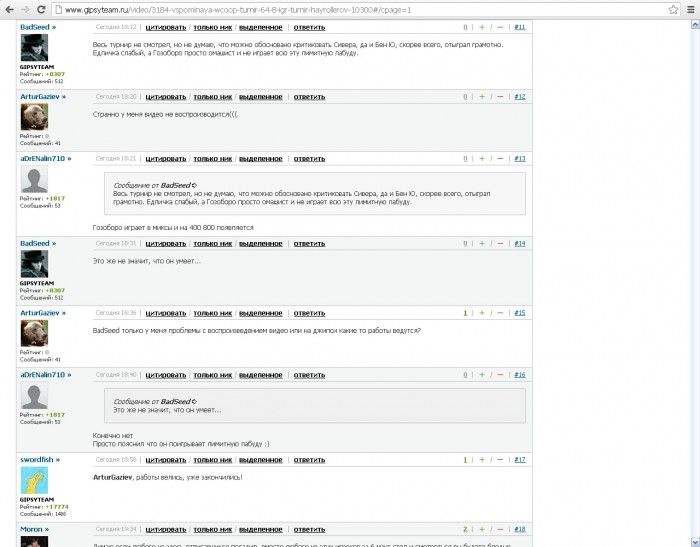Image resolution: width=700 pixels, height=547 pixels.
Task: Upvote post #11 with plus icon
Action: [482, 27]
